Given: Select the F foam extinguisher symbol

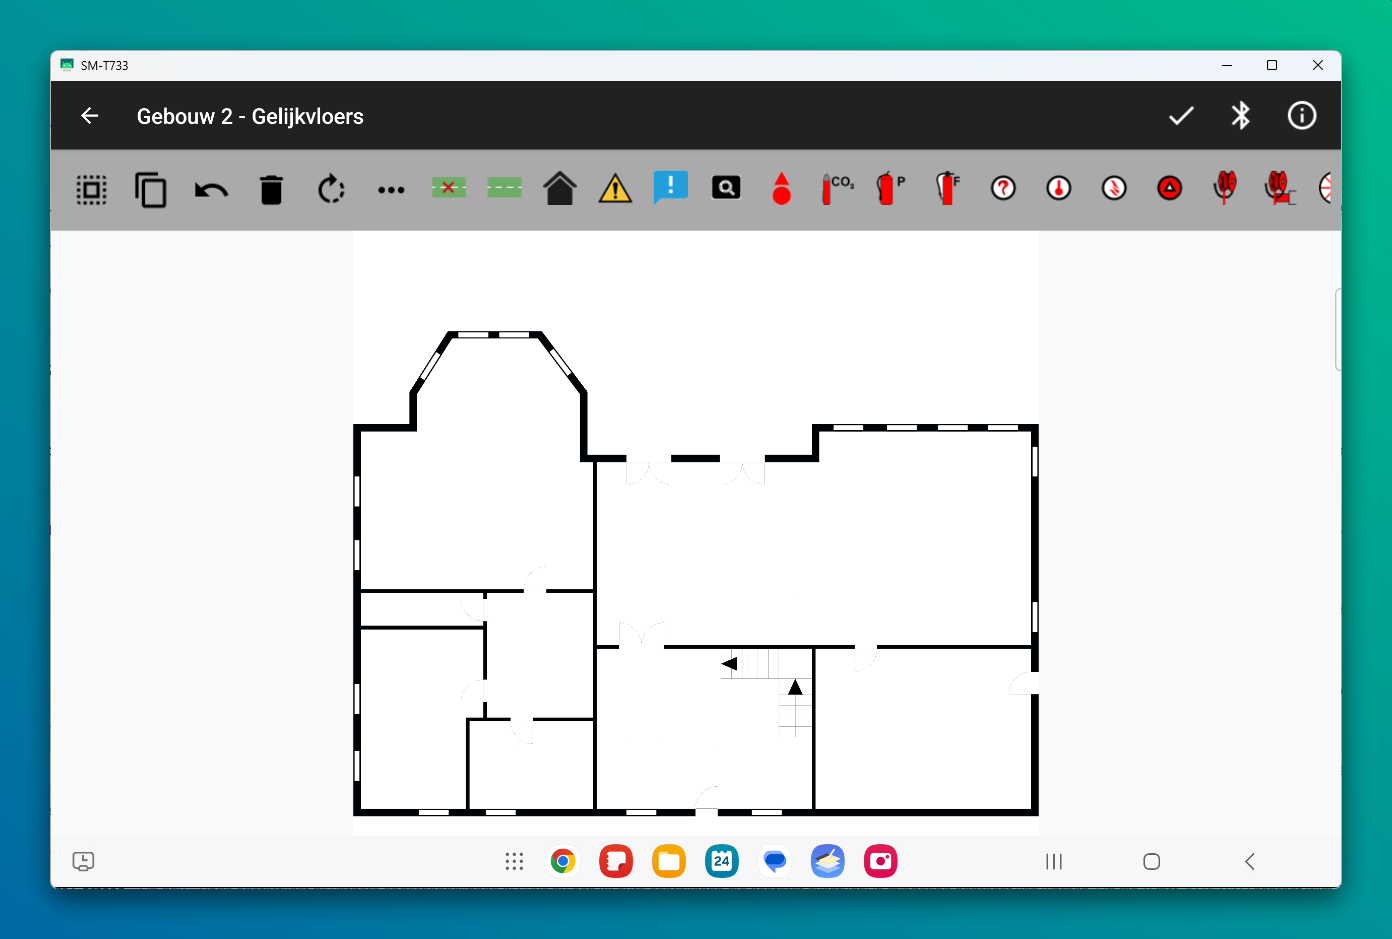Looking at the screenshot, I should tap(947, 188).
